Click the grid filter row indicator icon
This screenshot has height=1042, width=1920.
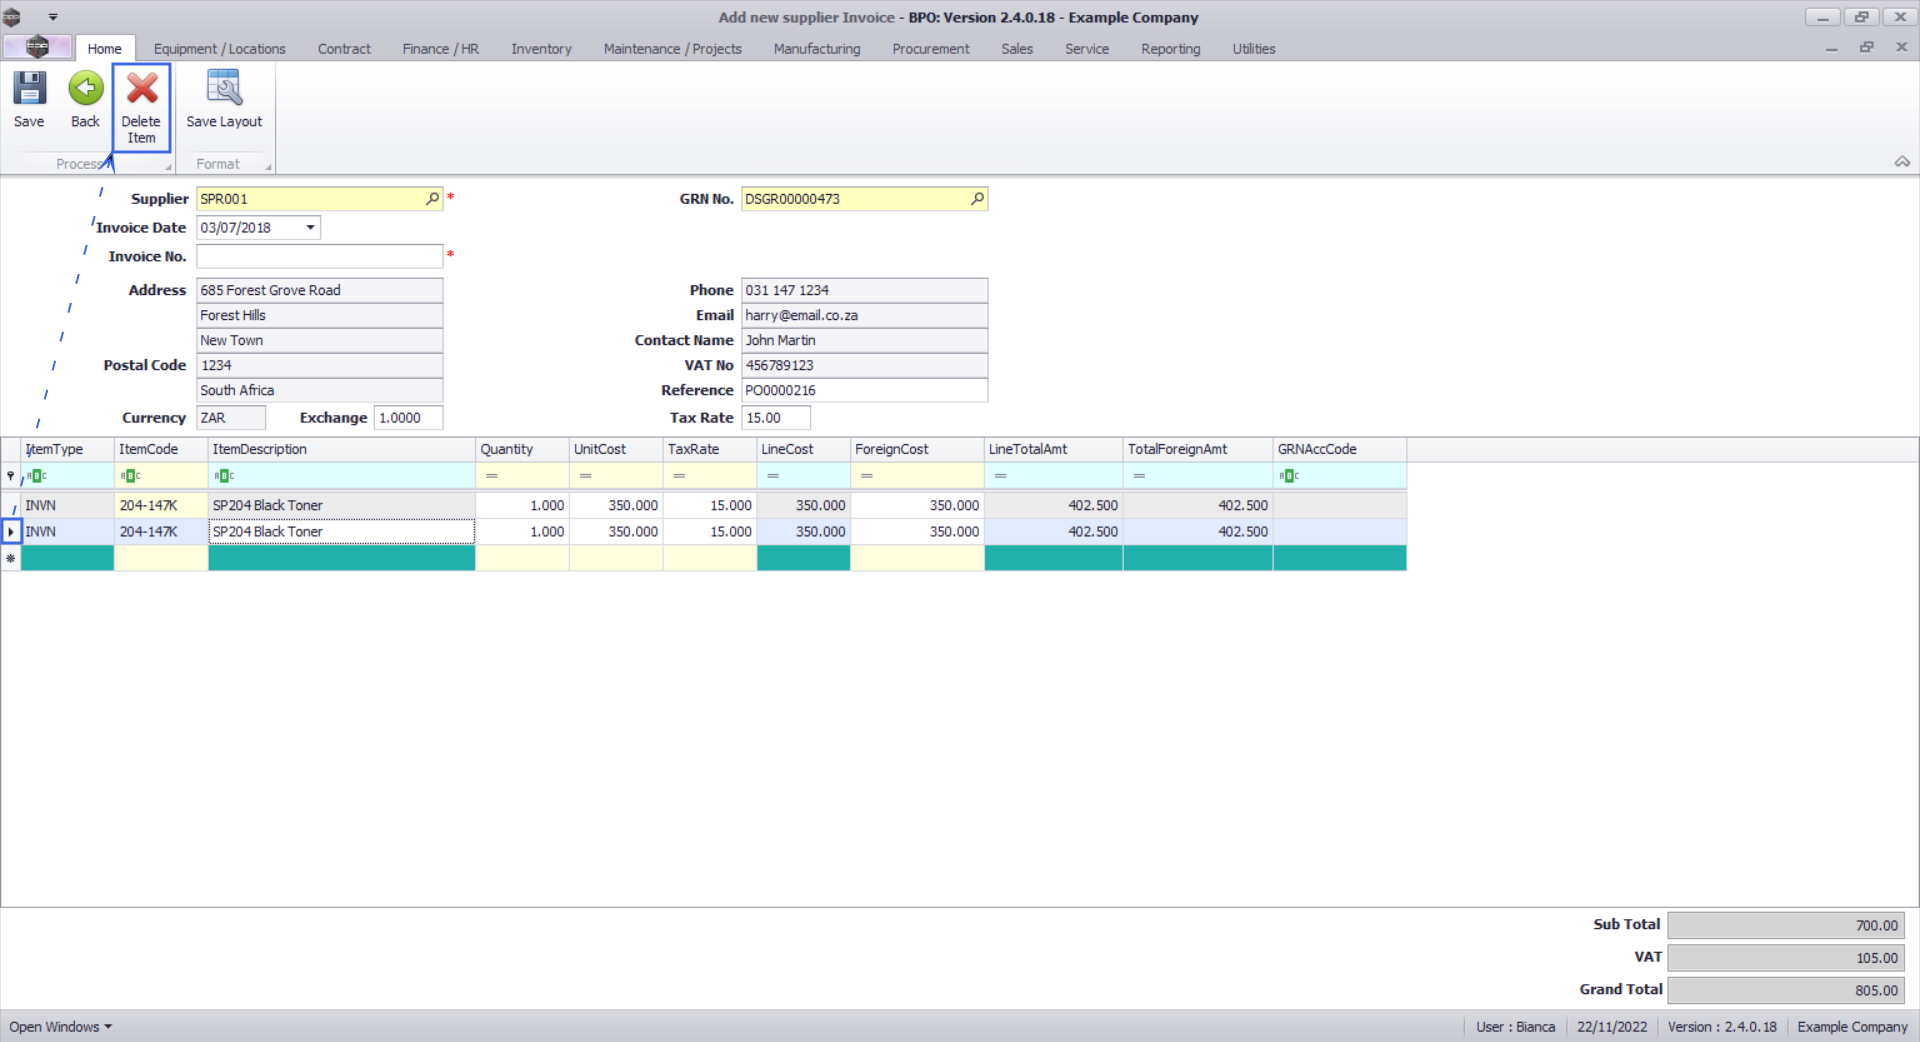(x=11, y=476)
